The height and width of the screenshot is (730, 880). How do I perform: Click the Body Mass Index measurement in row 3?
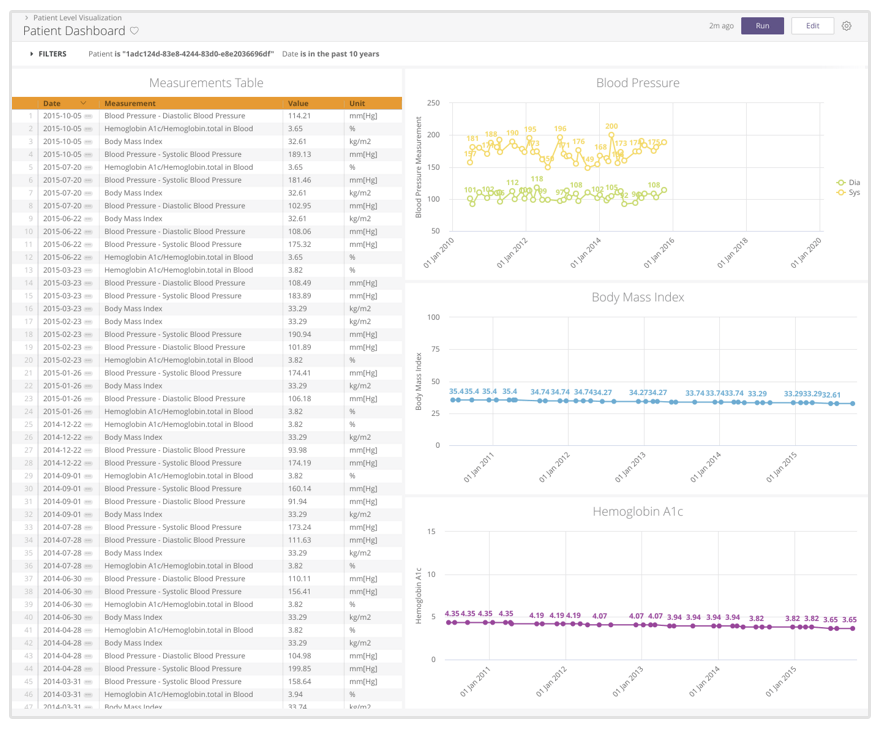133,141
